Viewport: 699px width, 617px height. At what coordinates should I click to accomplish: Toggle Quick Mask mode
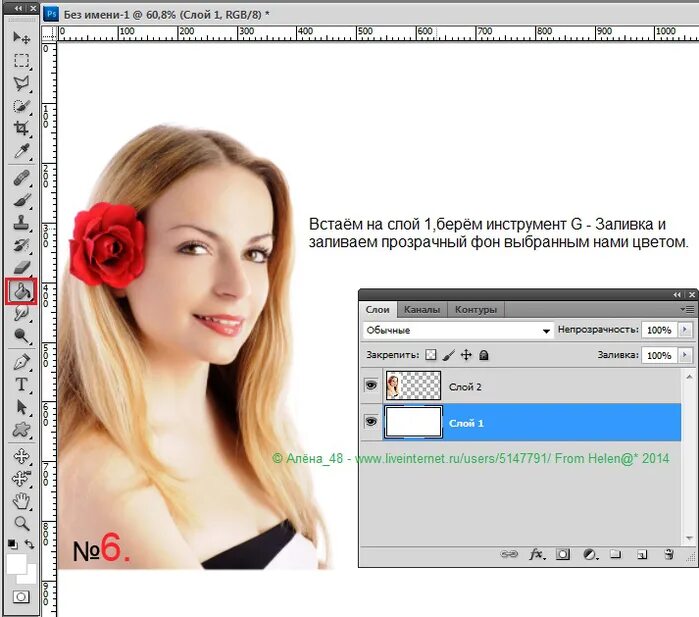(x=21, y=597)
